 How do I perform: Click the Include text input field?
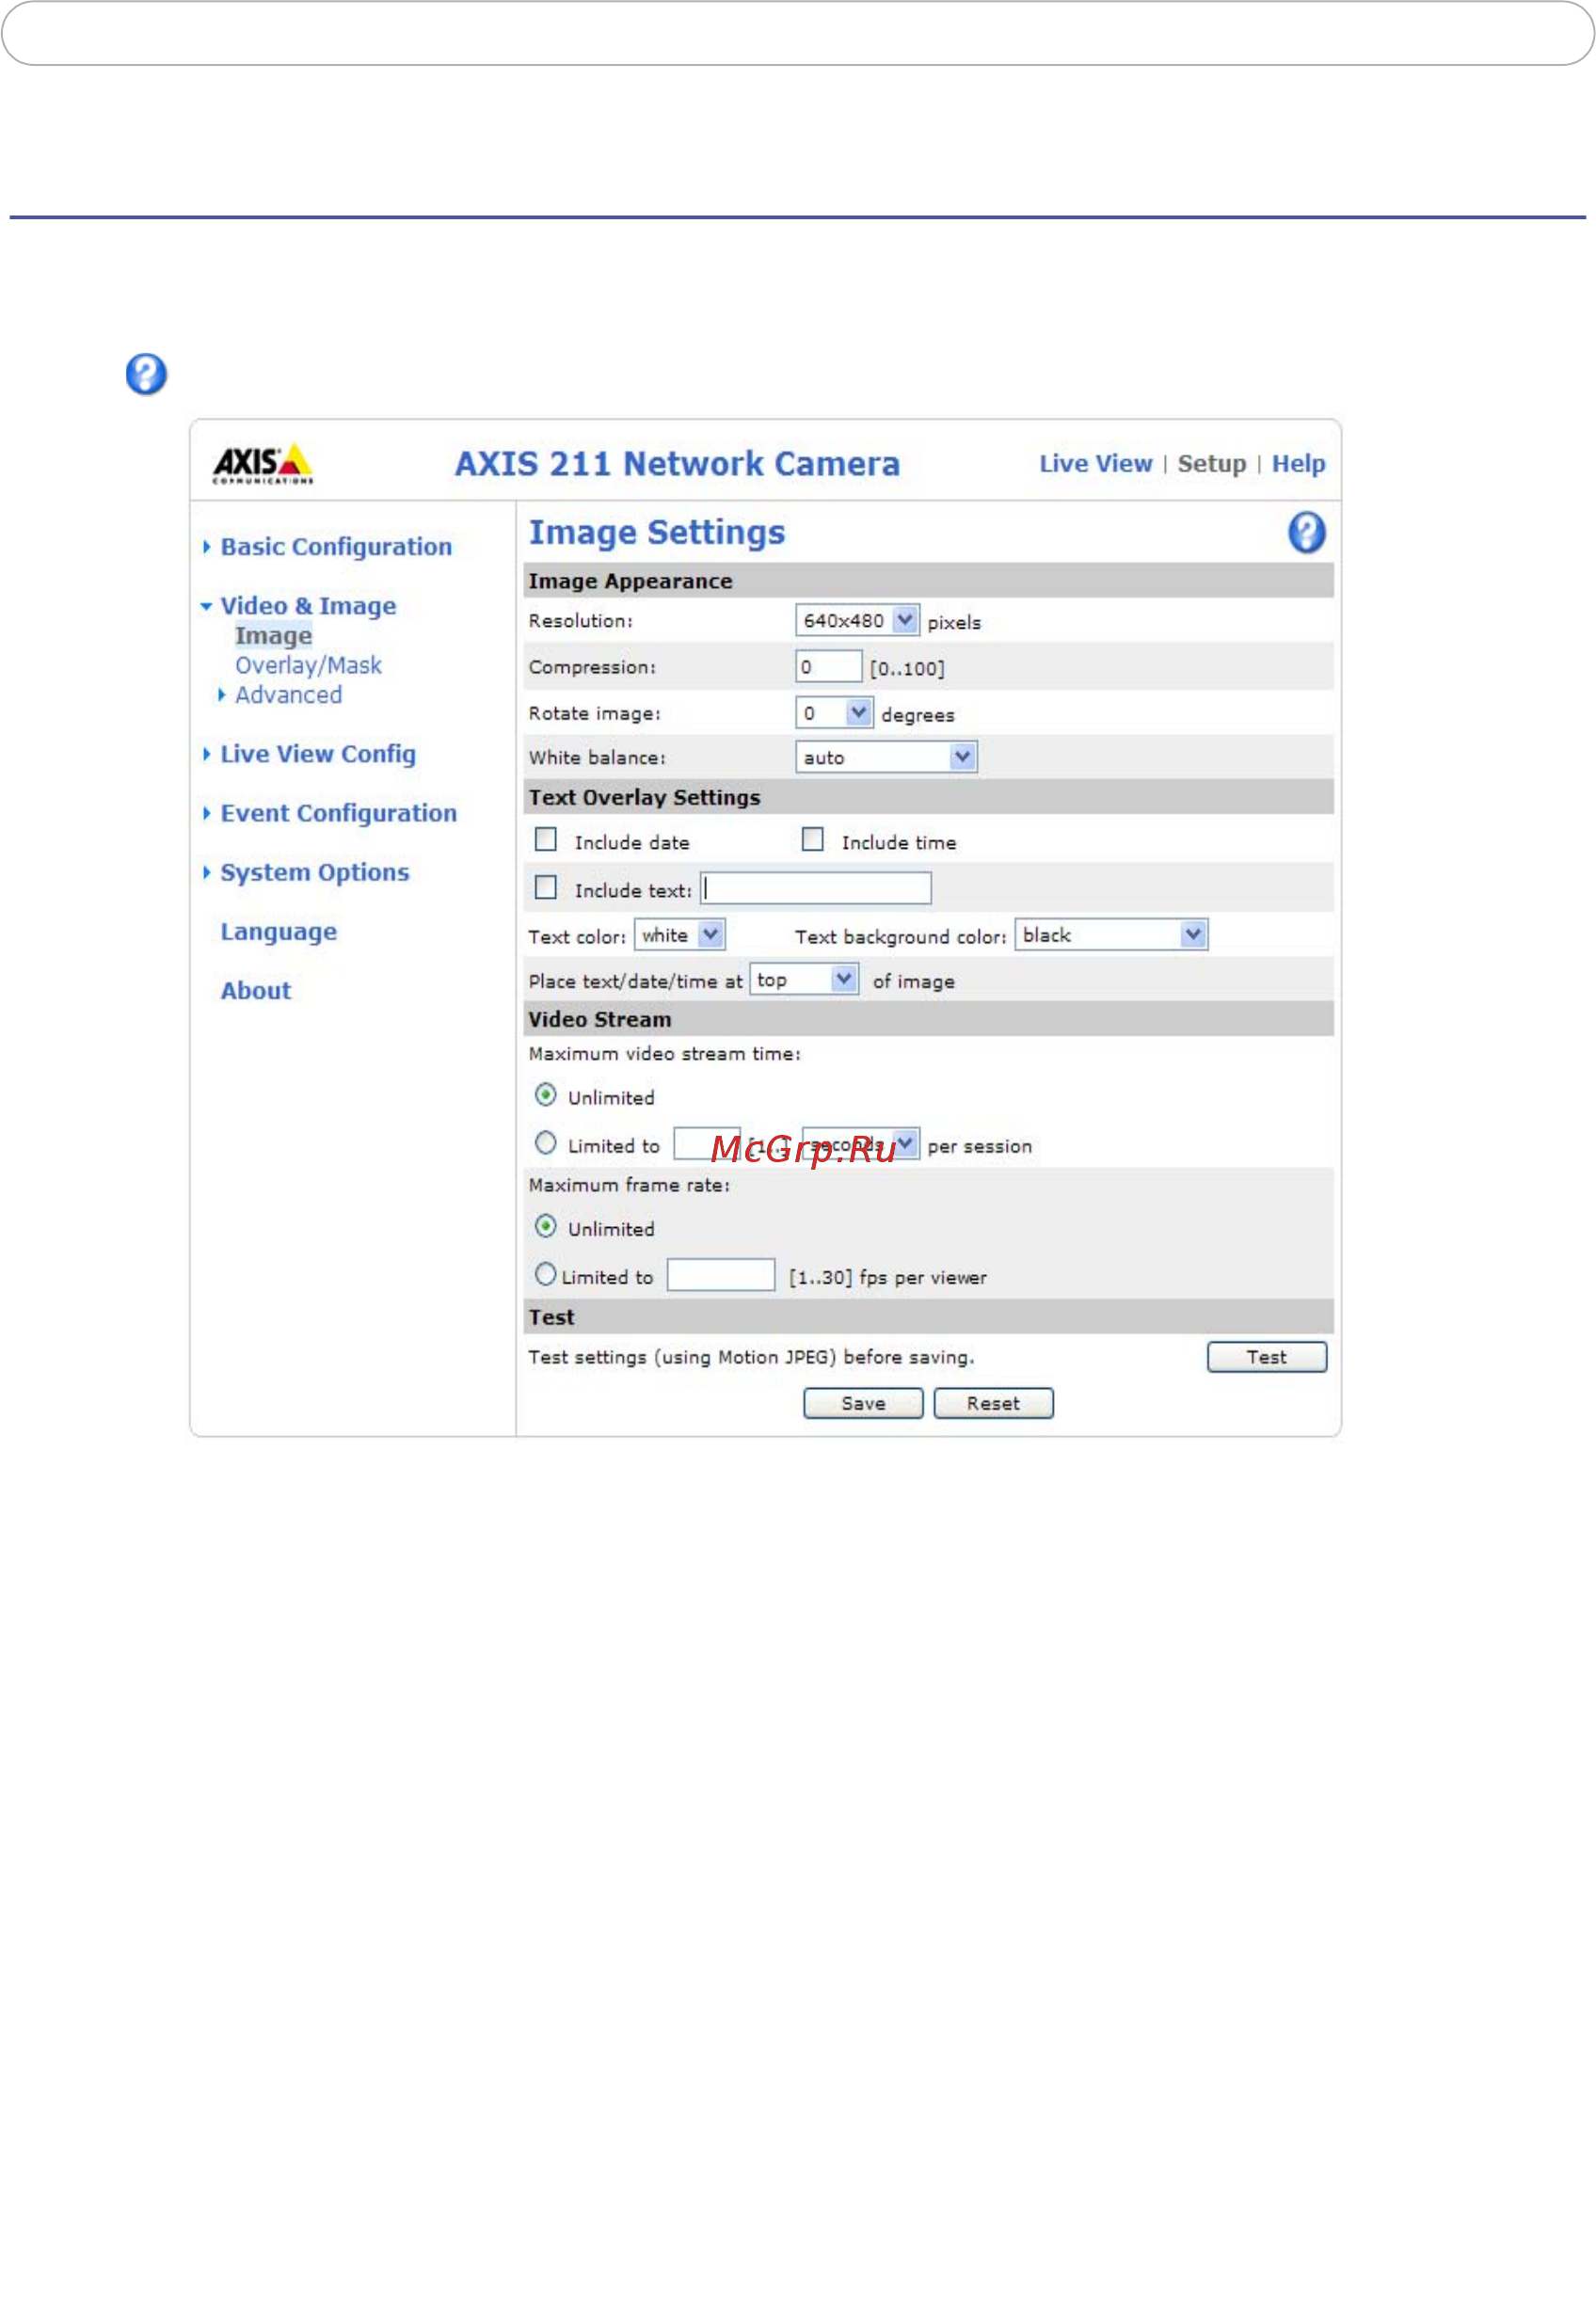pos(816,887)
